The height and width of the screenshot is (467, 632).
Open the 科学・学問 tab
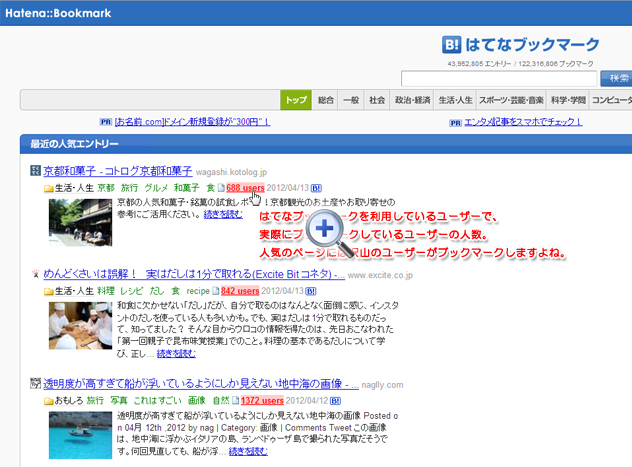tap(568, 100)
